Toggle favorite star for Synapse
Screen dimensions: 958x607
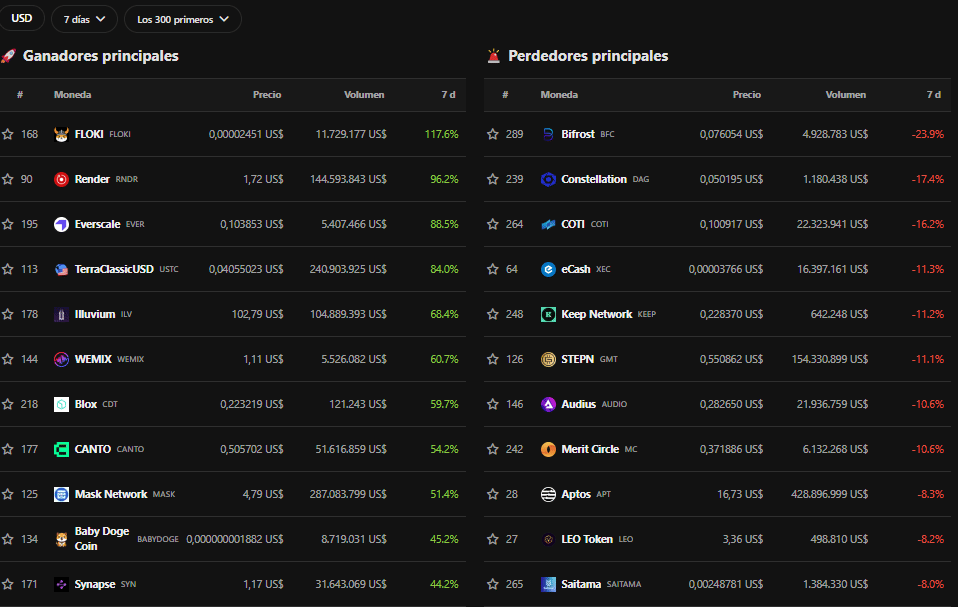pos(7,584)
